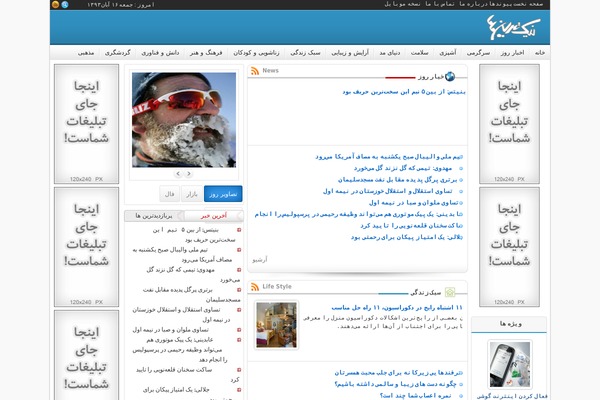Open مذهبی menu item

click(86, 53)
